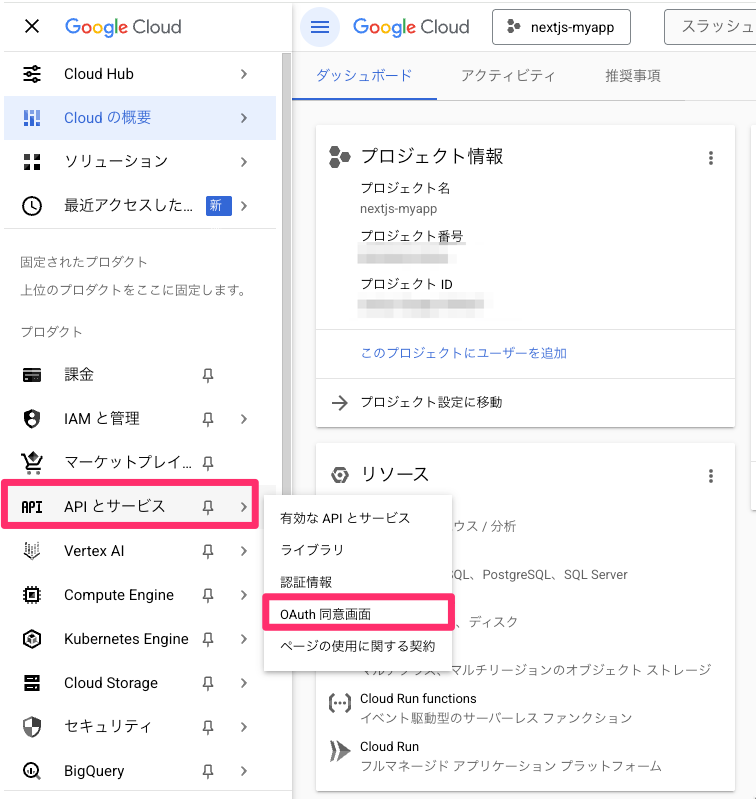Open Cloud Run functions resource link
The width and height of the screenshot is (756, 799).
coord(418,699)
